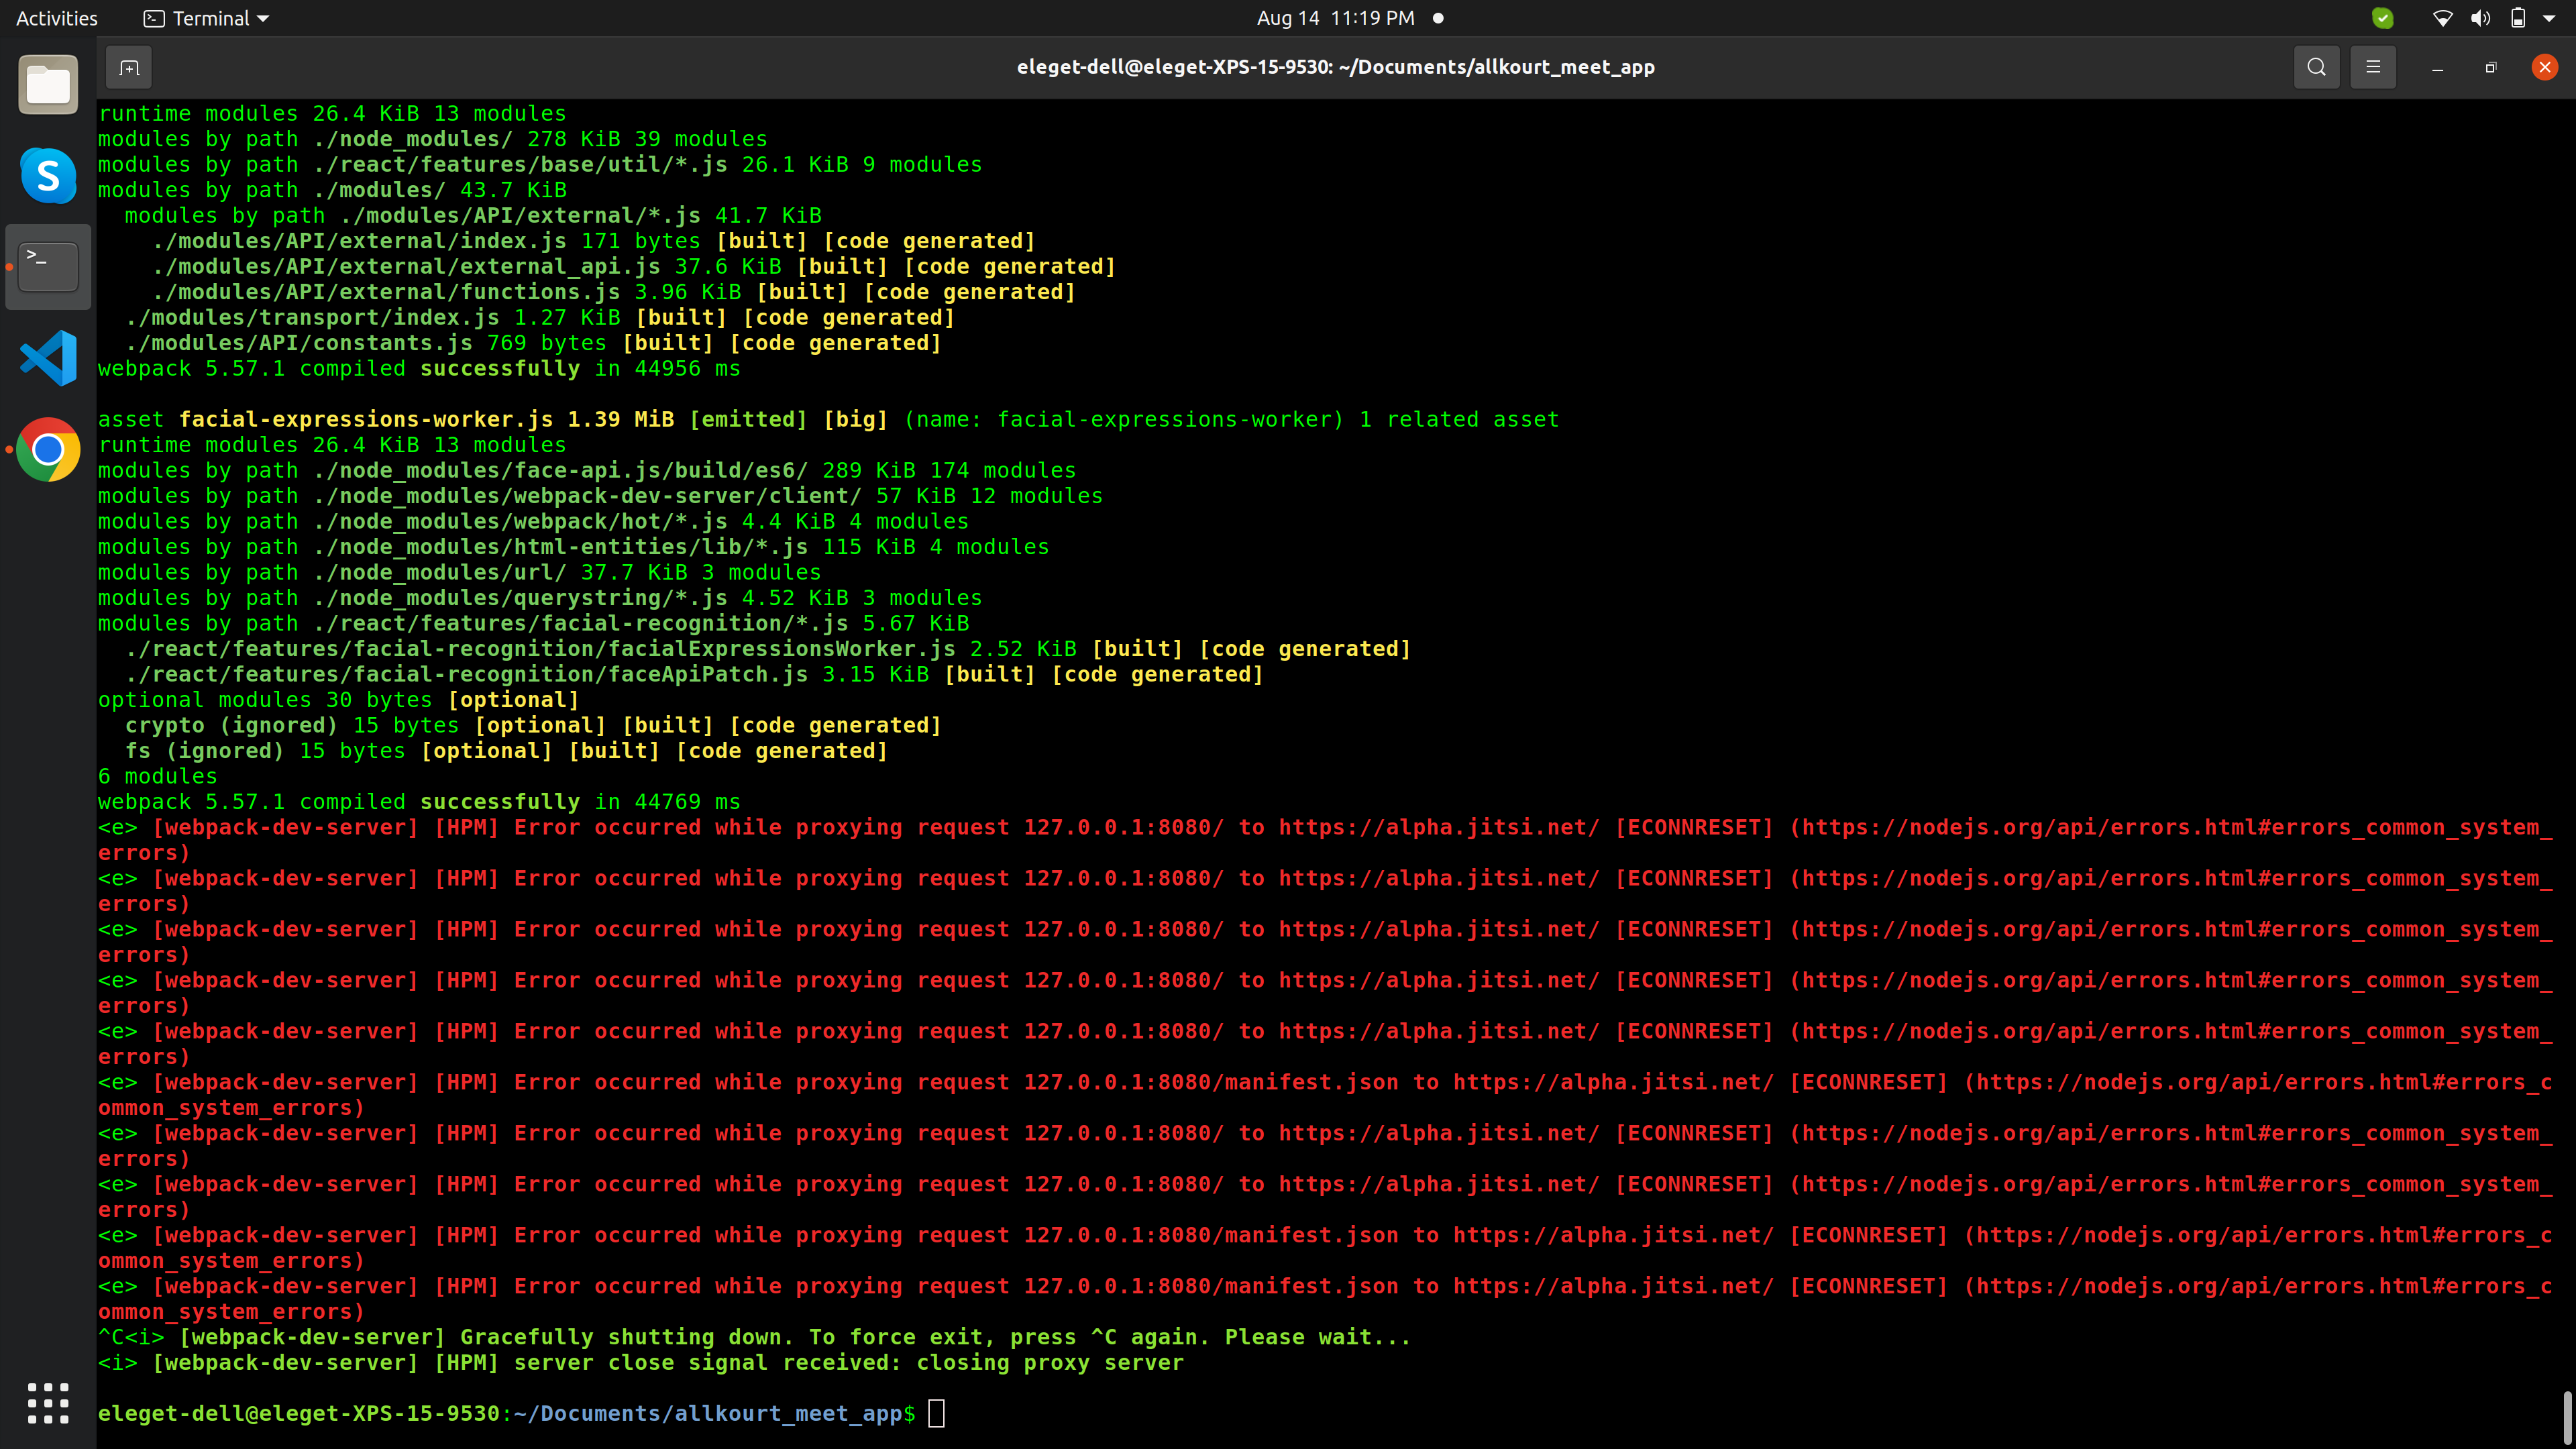Viewport: 2576px width, 1449px height.
Task: Expand the system menu arrow
Action: [x=2549, y=18]
